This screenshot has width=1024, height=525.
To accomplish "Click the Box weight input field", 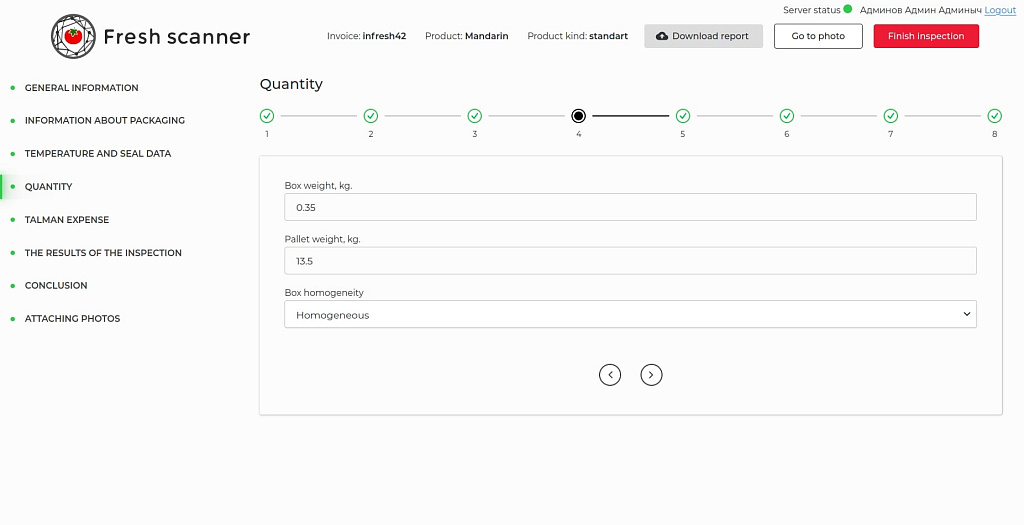I will [x=630, y=207].
